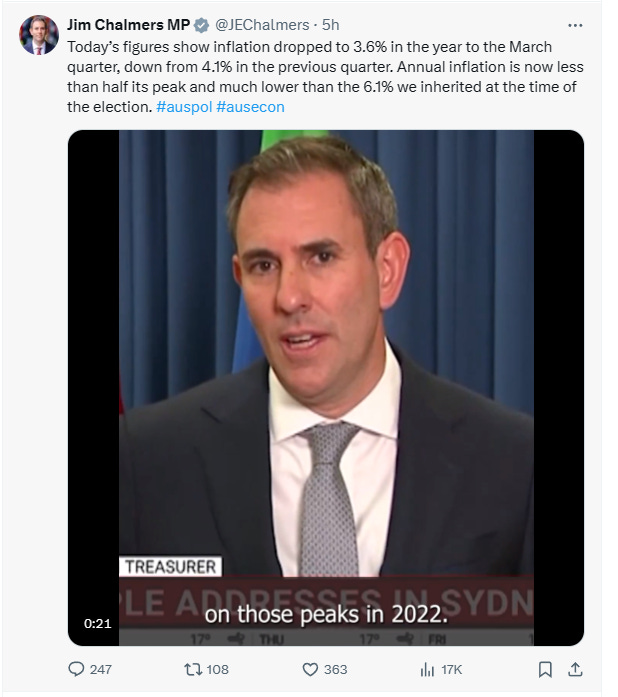Click the 108 reposts count
Image resolution: width=618 pixels, height=697 pixels.
click(217, 669)
